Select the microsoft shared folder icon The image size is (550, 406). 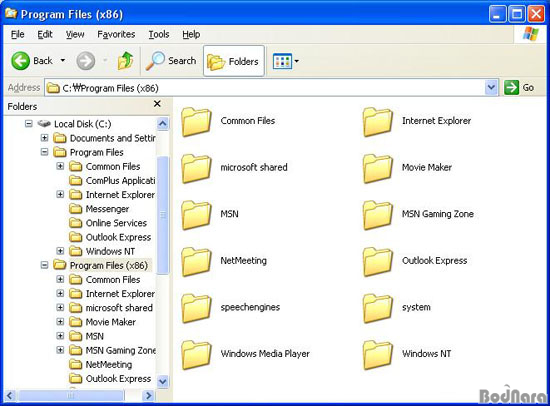click(196, 168)
